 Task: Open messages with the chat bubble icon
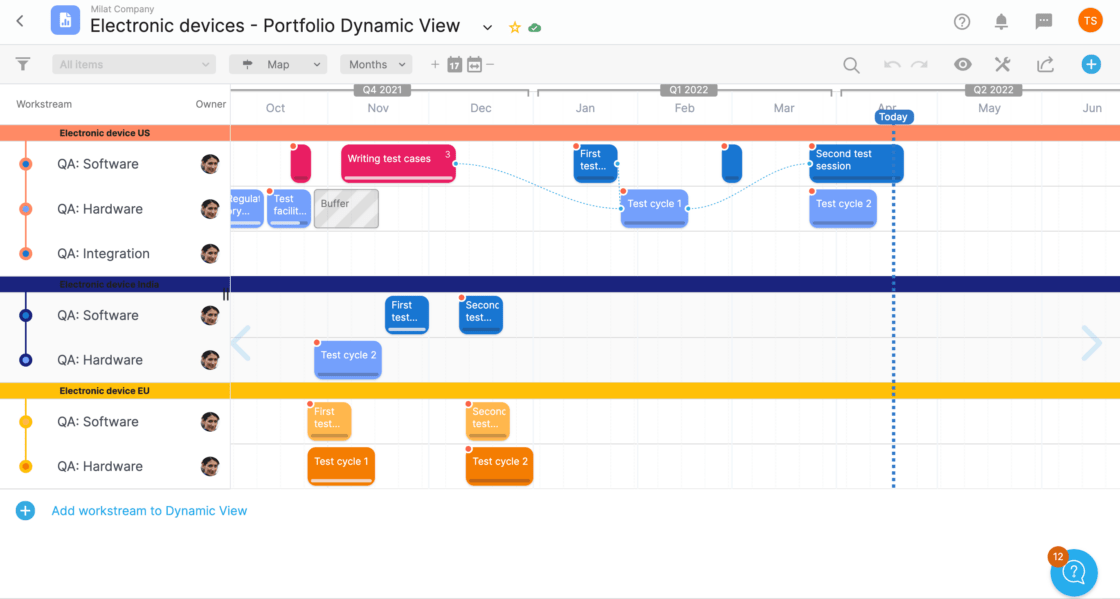(x=1044, y=21)
